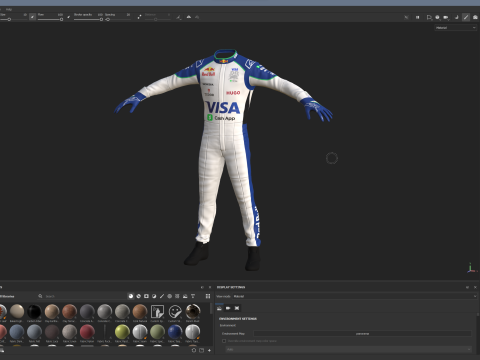Check the override environment color space checkbox

pyautogui.click(x=224, y=341)
